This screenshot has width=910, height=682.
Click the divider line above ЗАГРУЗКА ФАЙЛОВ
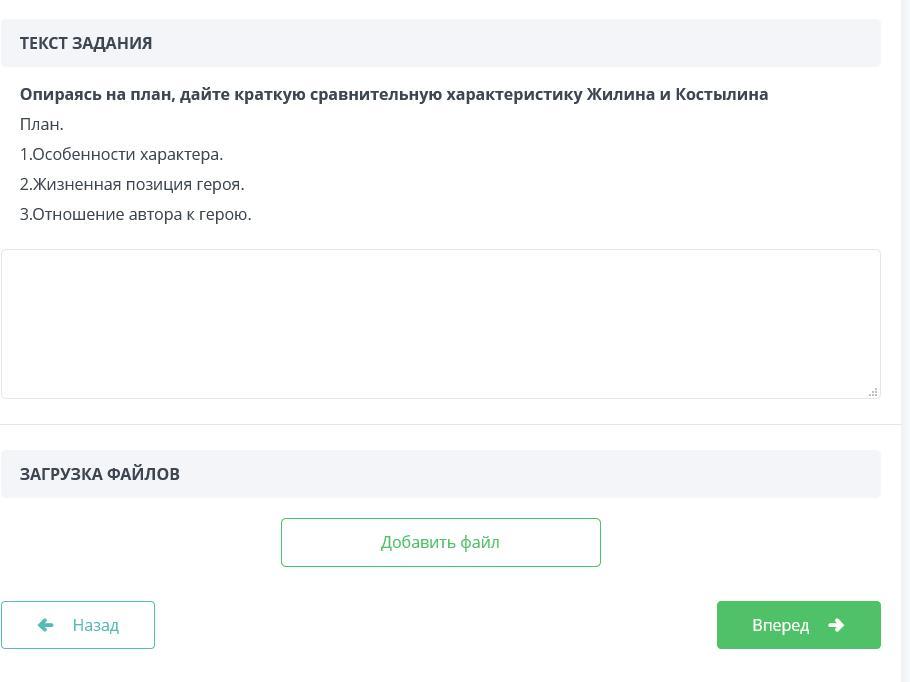pyautogui.click(x=450, y=424)
